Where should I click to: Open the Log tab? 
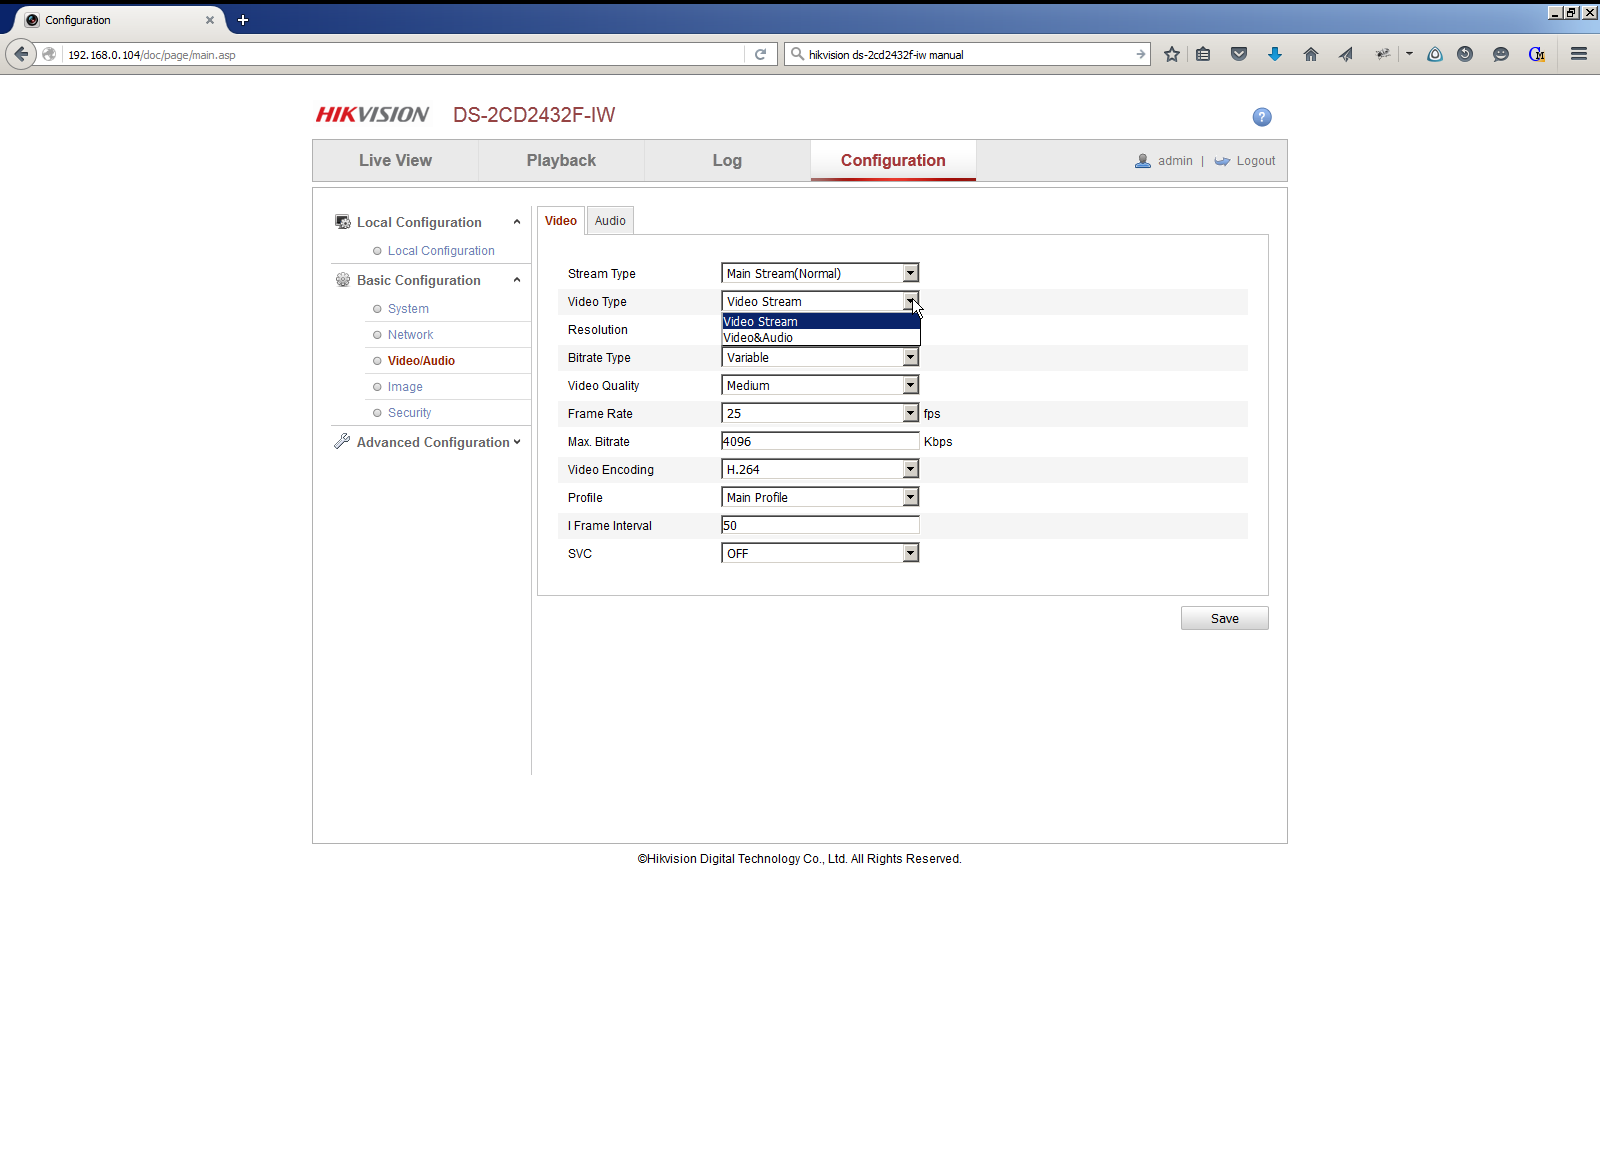pos(727,161)
